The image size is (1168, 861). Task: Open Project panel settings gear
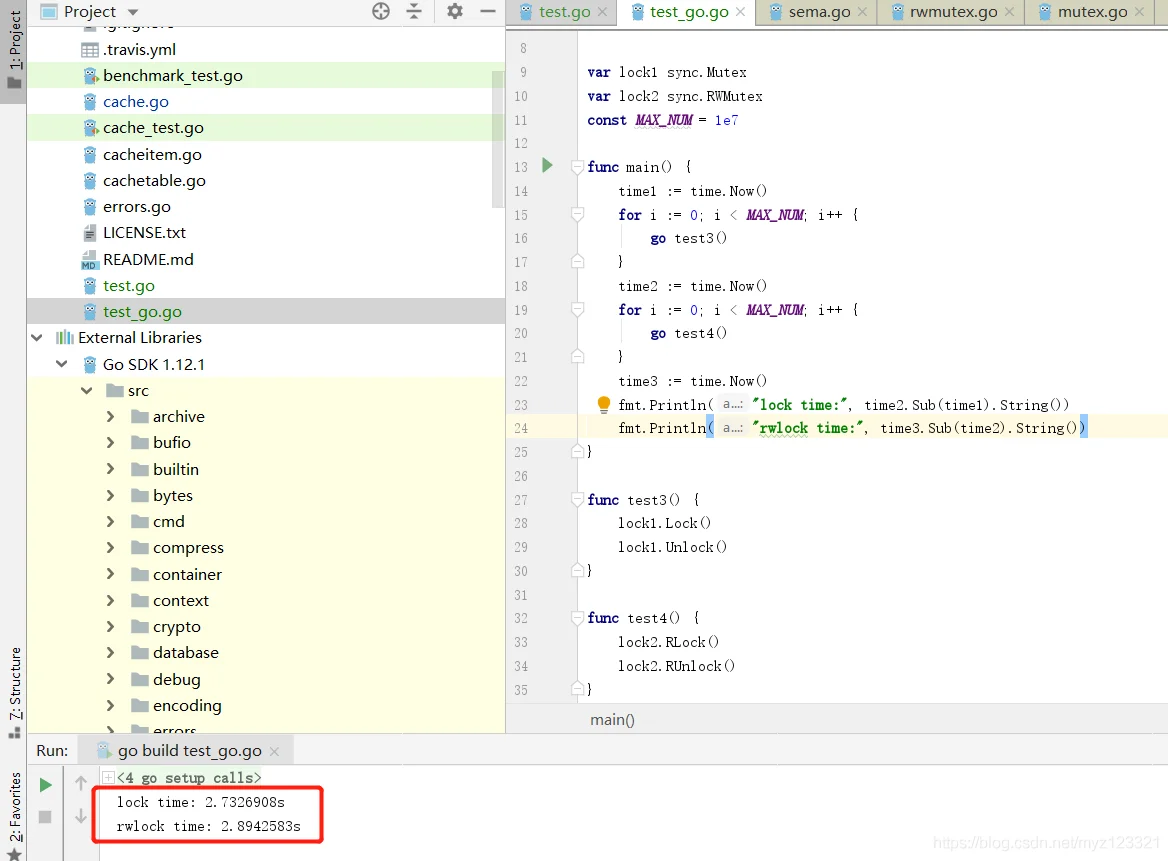pyautogui.click(x=454, y=11)
